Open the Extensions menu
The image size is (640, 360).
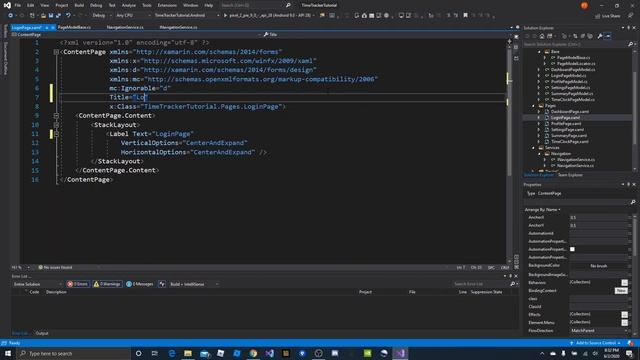[x=167, y=5]
